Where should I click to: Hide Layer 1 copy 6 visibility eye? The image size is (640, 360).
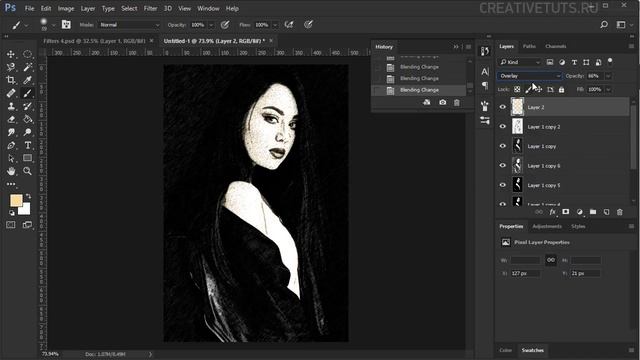(502, 166)
